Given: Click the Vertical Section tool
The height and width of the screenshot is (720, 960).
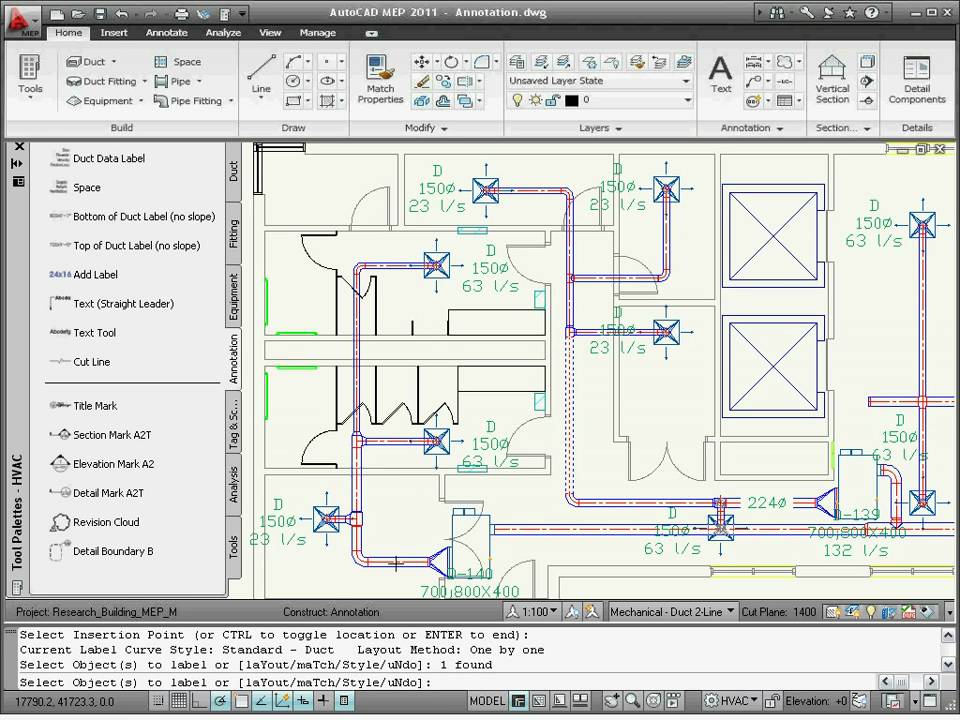Looking at the screenshot, I should tap(832, 79).
